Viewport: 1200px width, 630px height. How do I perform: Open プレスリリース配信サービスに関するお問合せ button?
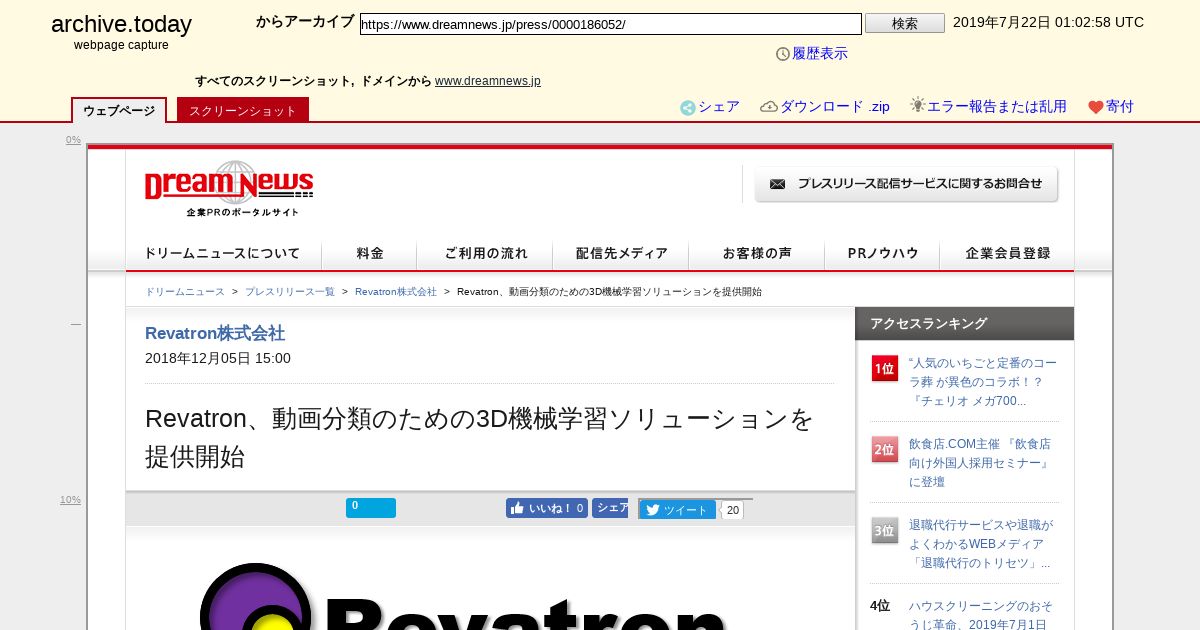(x=906, y=184)
